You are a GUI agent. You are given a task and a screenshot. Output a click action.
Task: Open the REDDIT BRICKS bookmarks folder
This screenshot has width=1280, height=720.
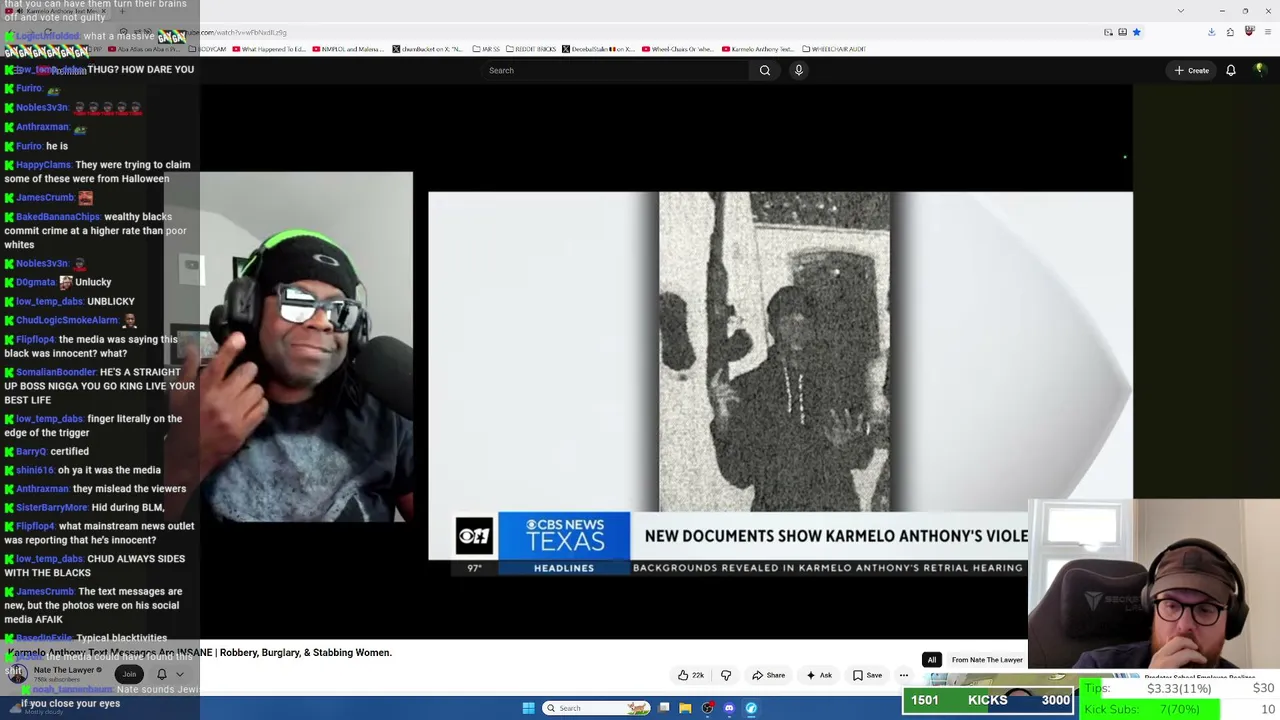(531, 49)
